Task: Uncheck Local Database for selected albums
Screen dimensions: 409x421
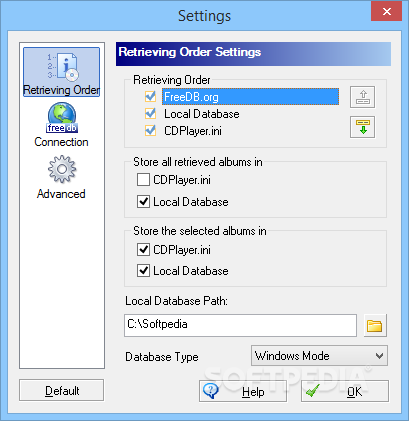Action: (143, 271)
